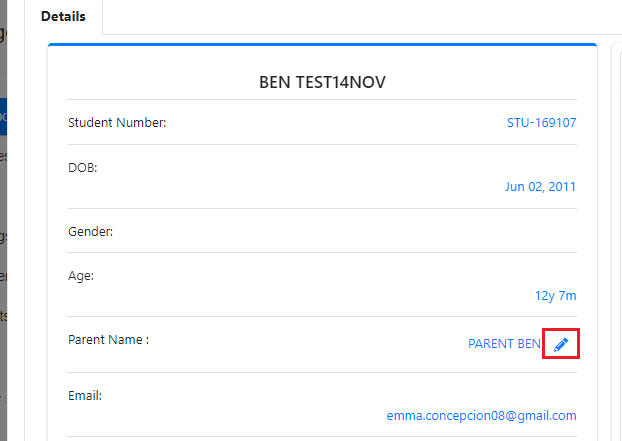This screenshot has height=441, width=622.
Task: Select the 12y 7m age value
Action: [555, 295]
